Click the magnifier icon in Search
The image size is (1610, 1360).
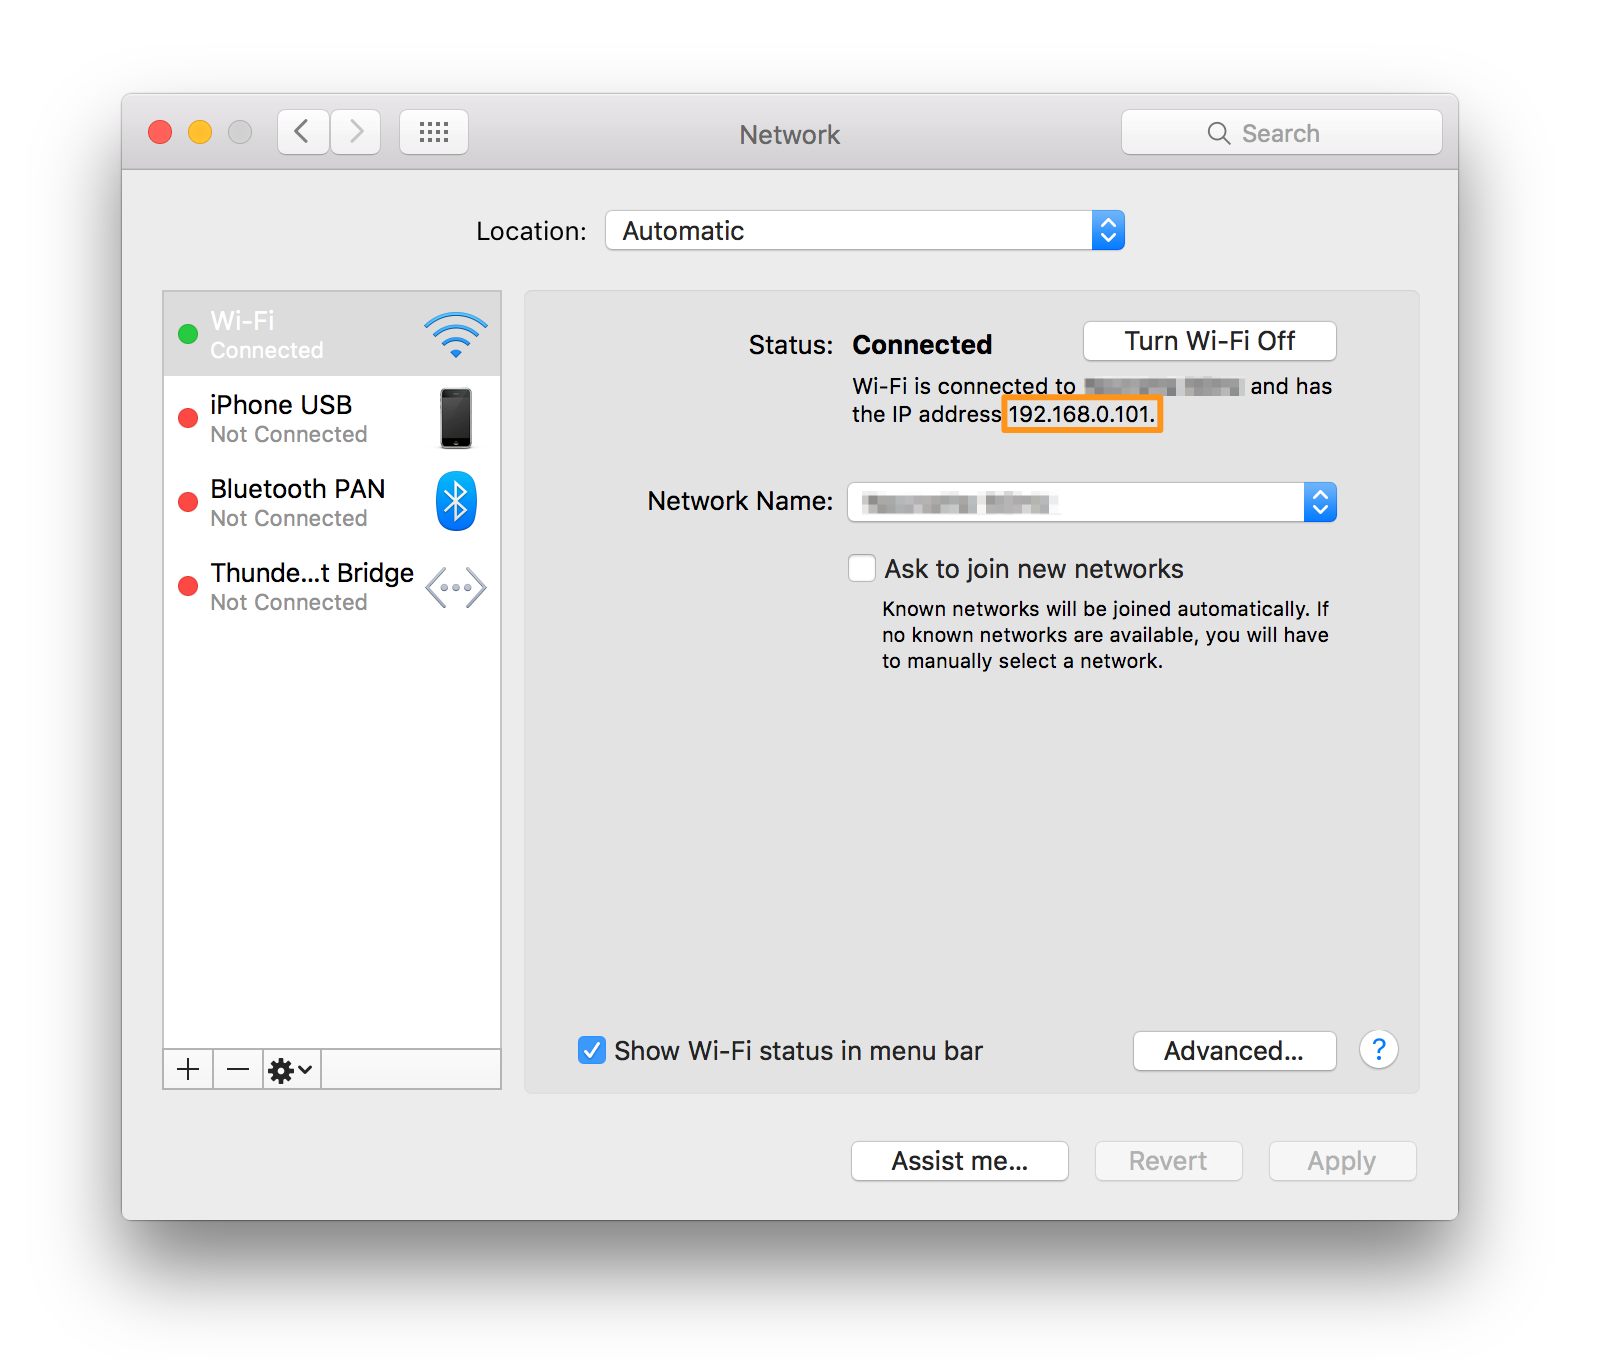[1218, 133]
